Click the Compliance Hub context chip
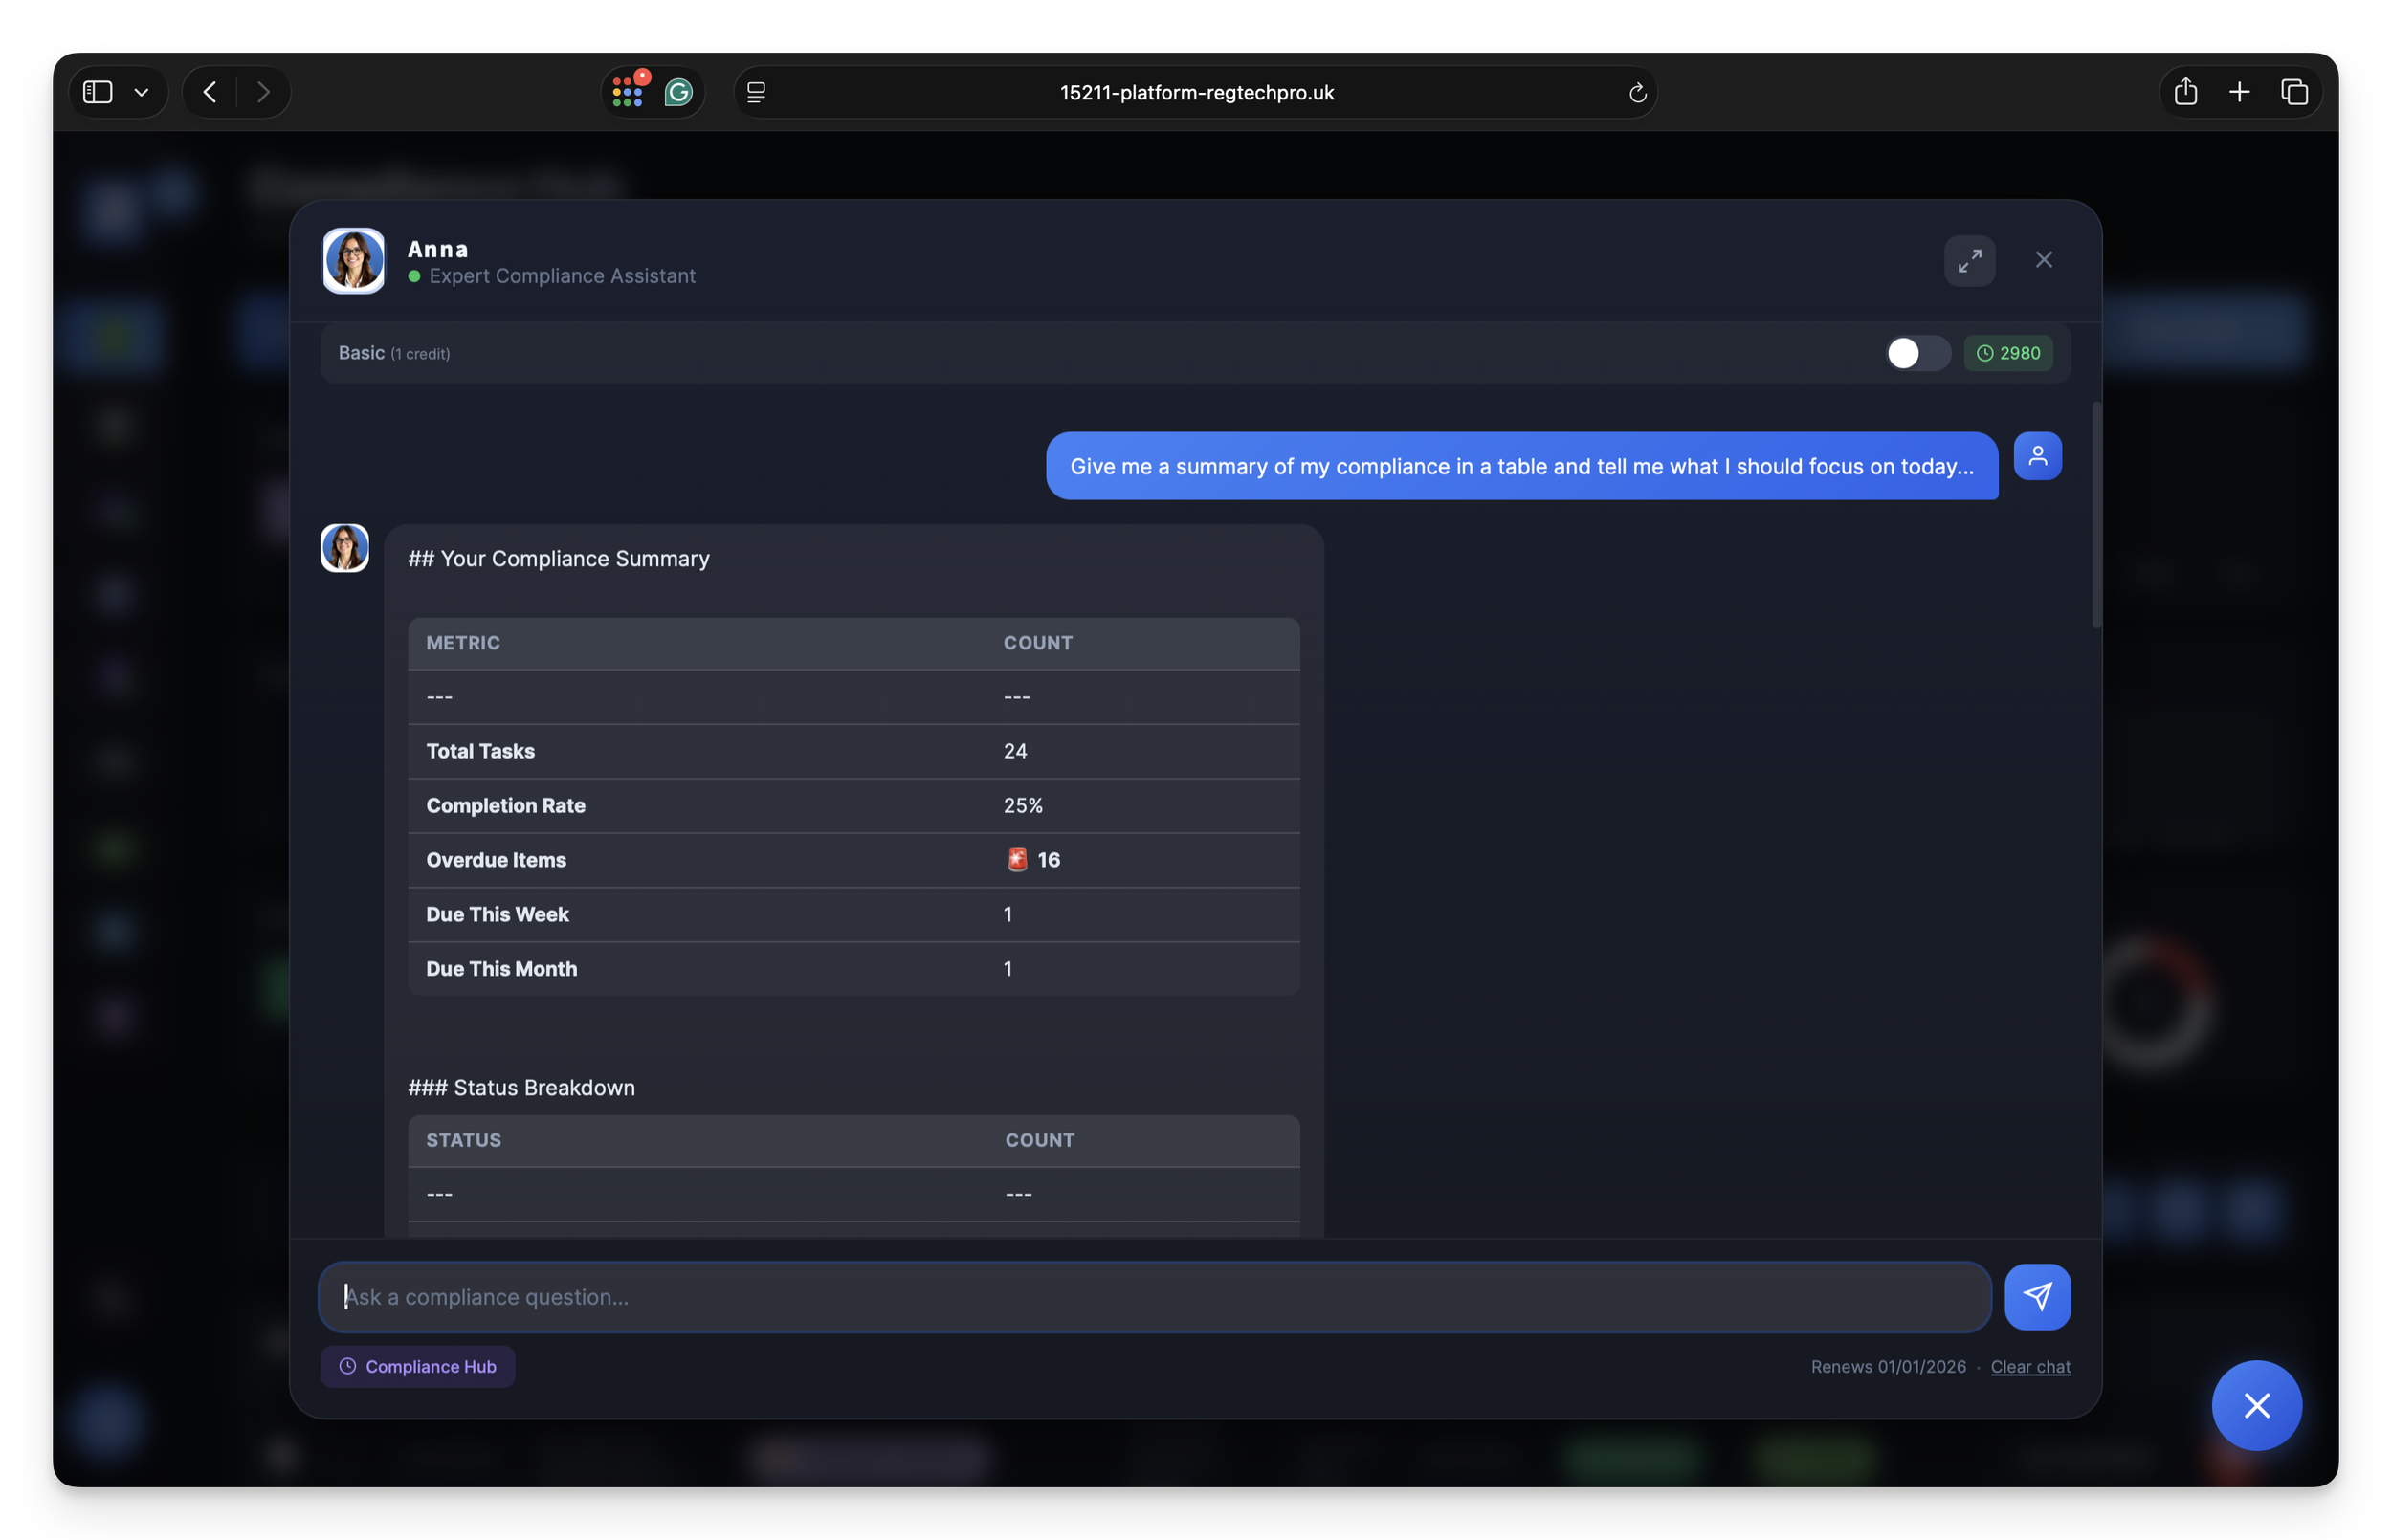The width and height of the screenshot is (2392, 1540). click(418, 1366)
